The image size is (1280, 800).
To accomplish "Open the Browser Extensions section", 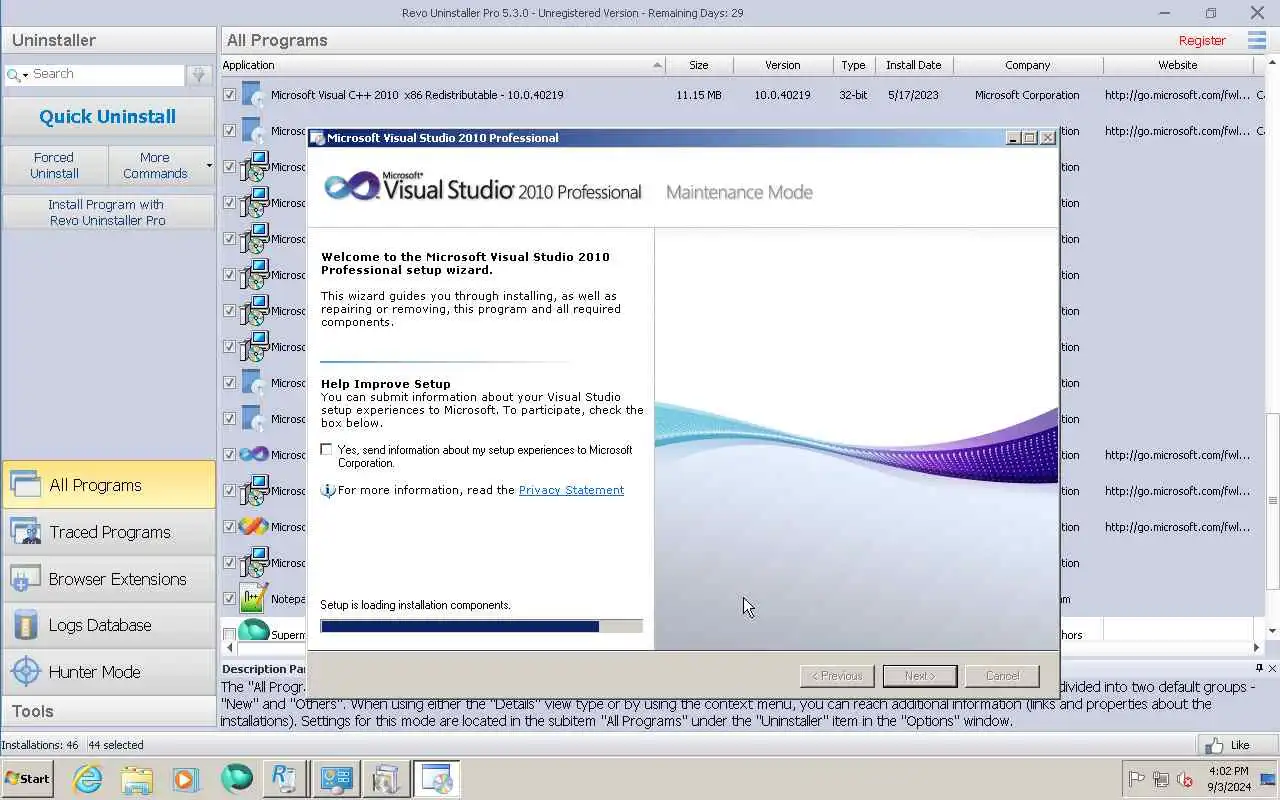I will (x=108, y=579).
